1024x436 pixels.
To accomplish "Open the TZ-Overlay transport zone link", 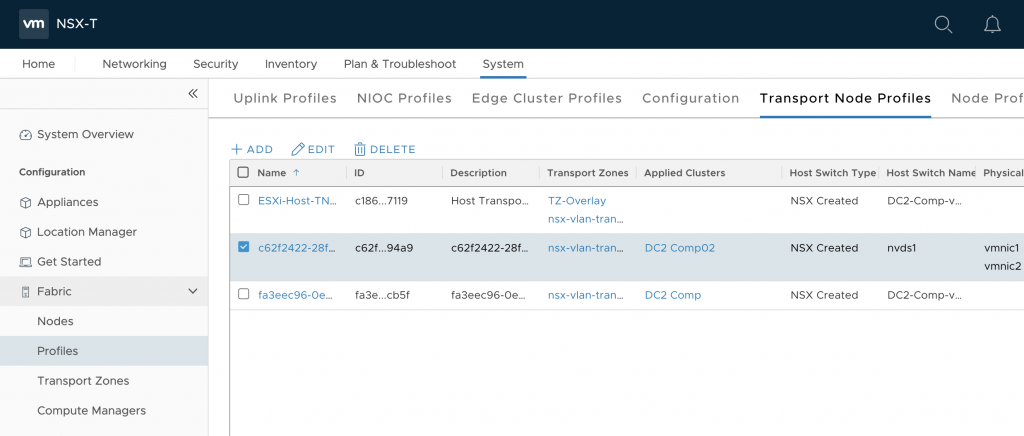I will 577,201.
